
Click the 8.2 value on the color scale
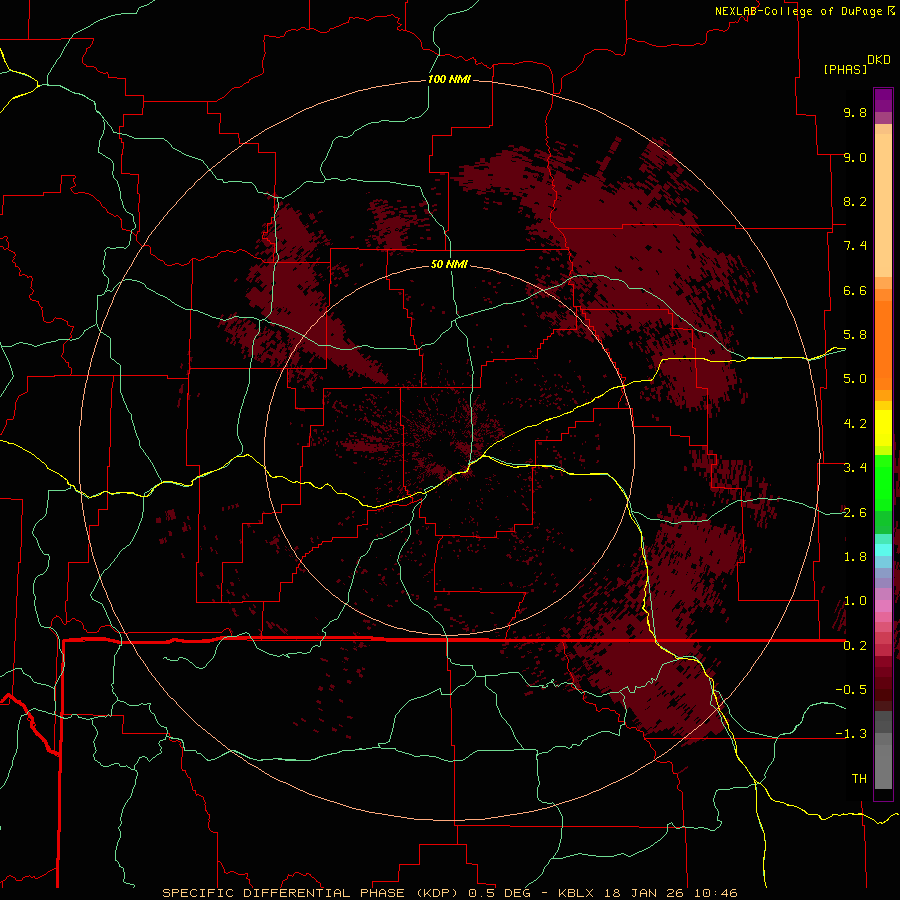coord(855,201)
